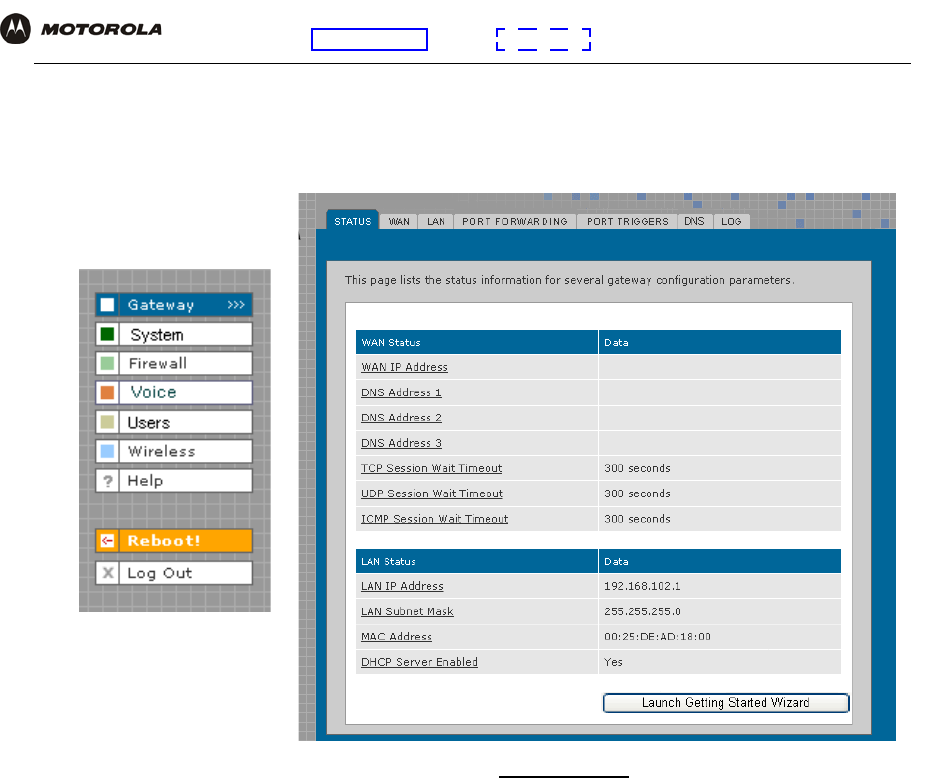This screenshot has height=778, width=940.
Task: Click the DNS Address 3 link
Action: [401, 443]
